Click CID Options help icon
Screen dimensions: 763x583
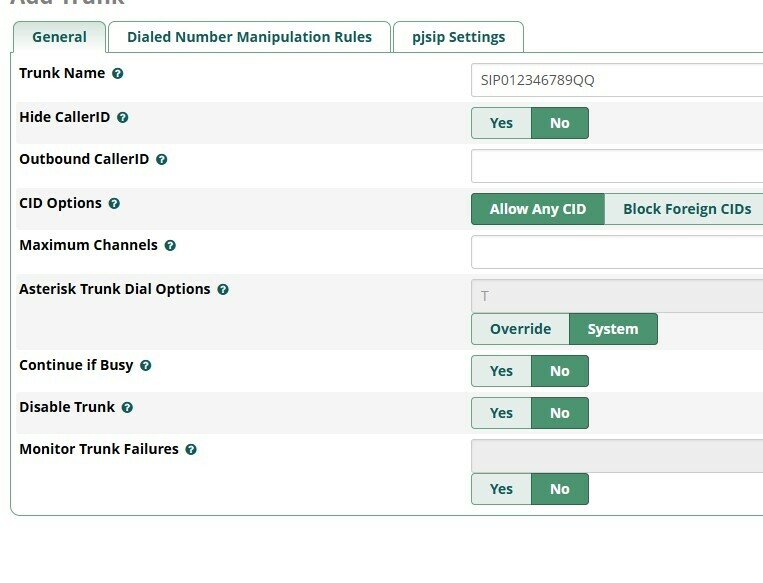(x=114, y=204)
